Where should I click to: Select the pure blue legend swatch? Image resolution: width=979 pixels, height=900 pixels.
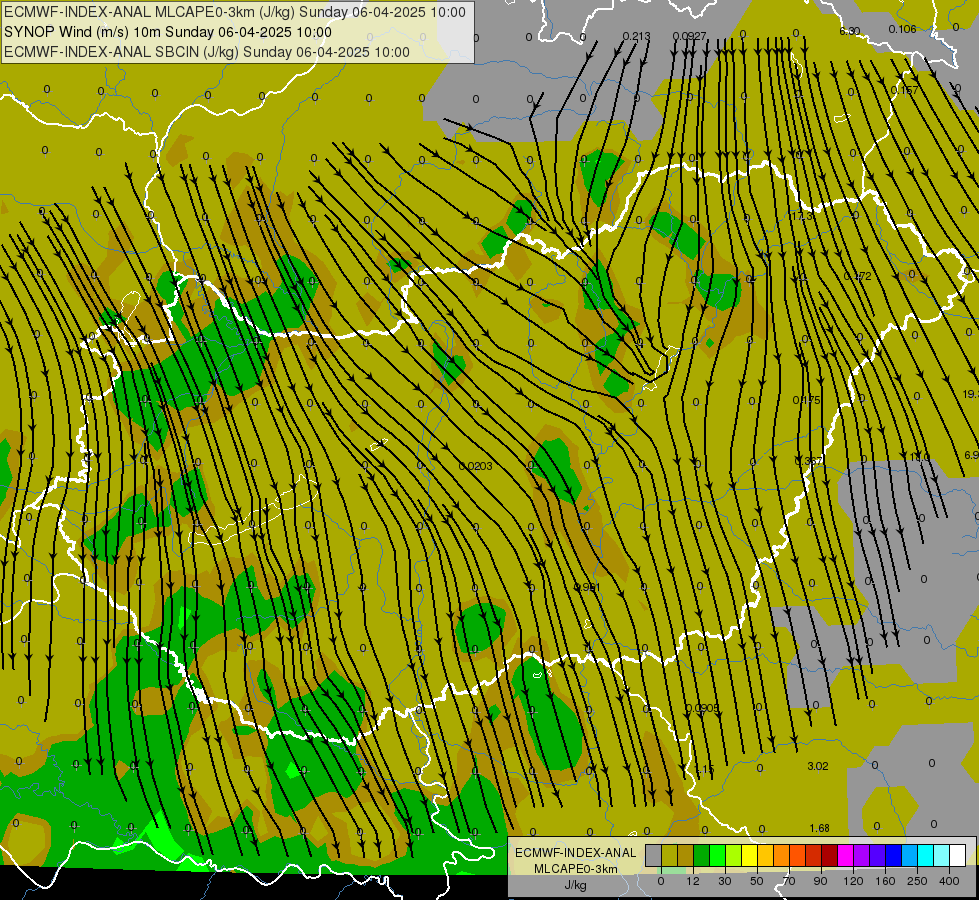pos(894,855)
